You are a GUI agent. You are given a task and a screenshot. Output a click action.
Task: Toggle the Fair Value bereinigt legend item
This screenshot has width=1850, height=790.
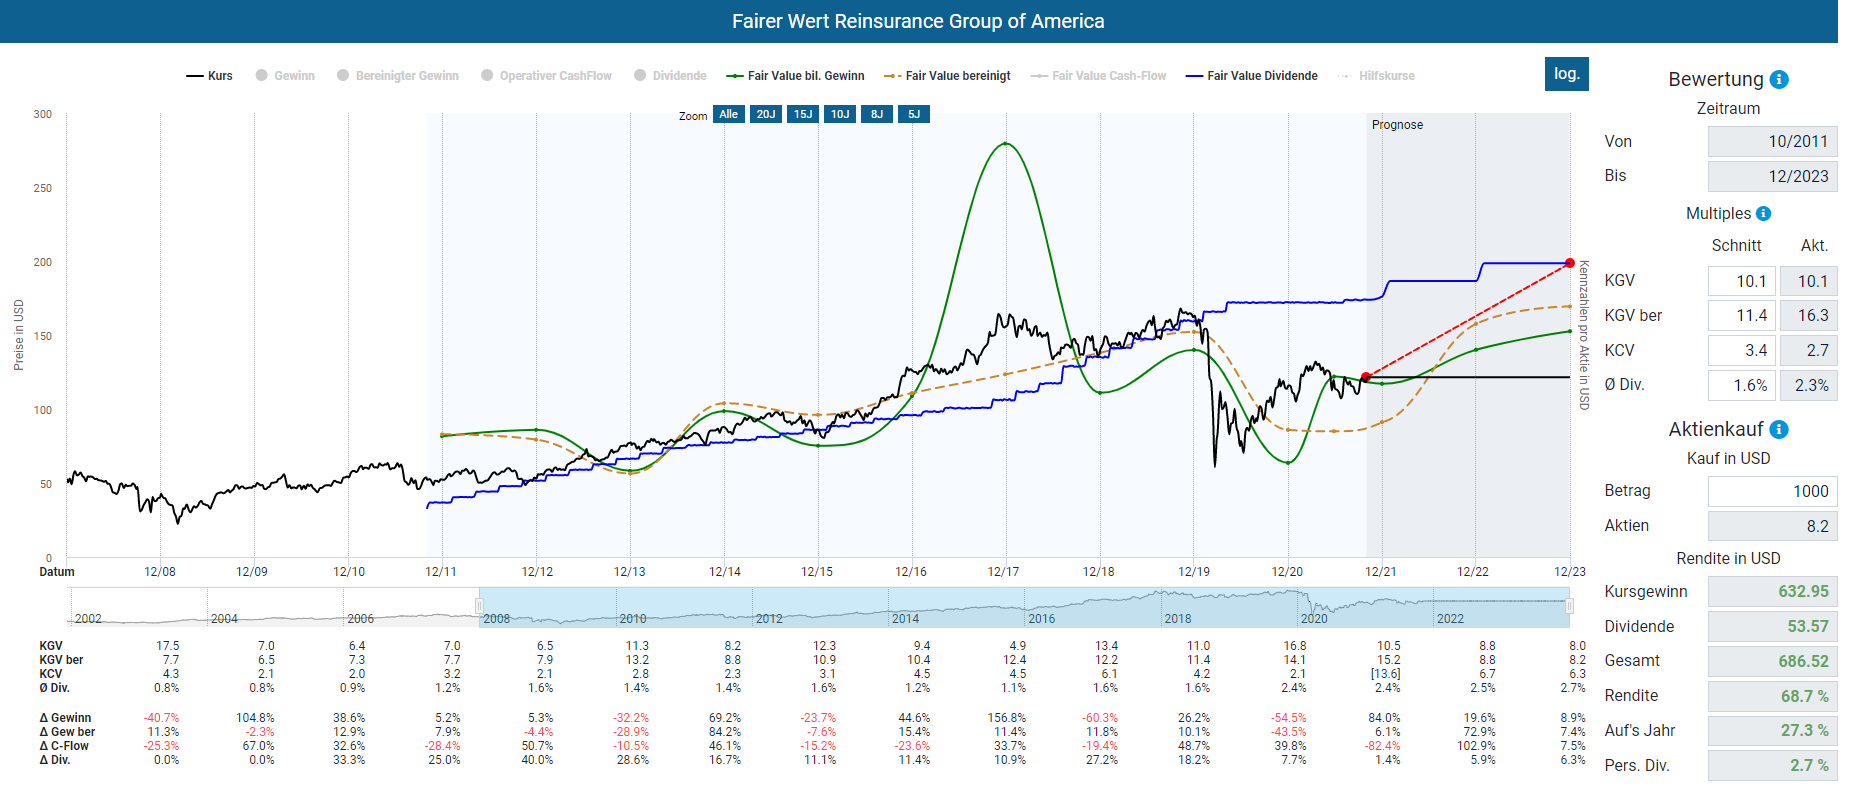[947, 76]
